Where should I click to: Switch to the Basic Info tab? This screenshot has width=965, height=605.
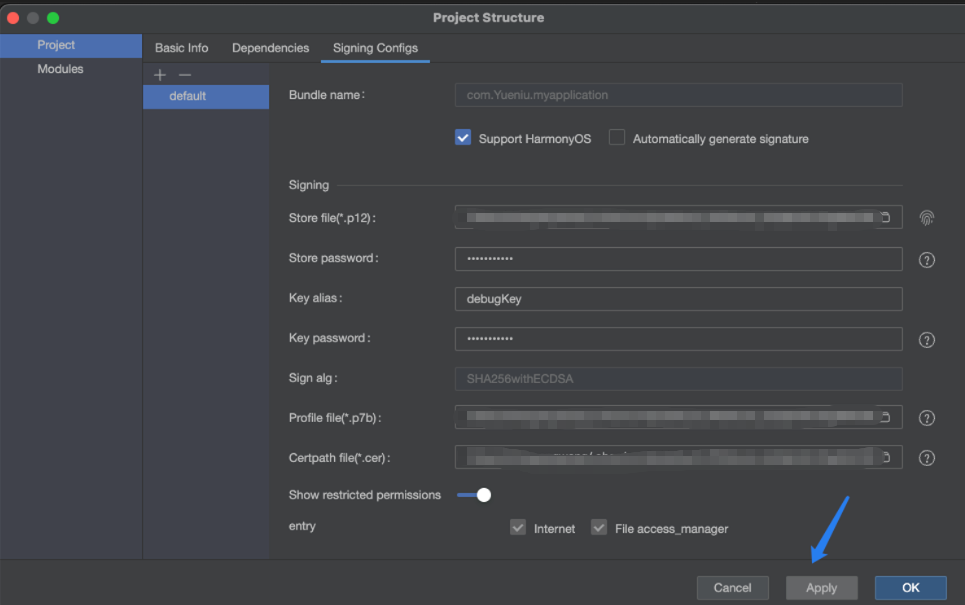point(182,48)
